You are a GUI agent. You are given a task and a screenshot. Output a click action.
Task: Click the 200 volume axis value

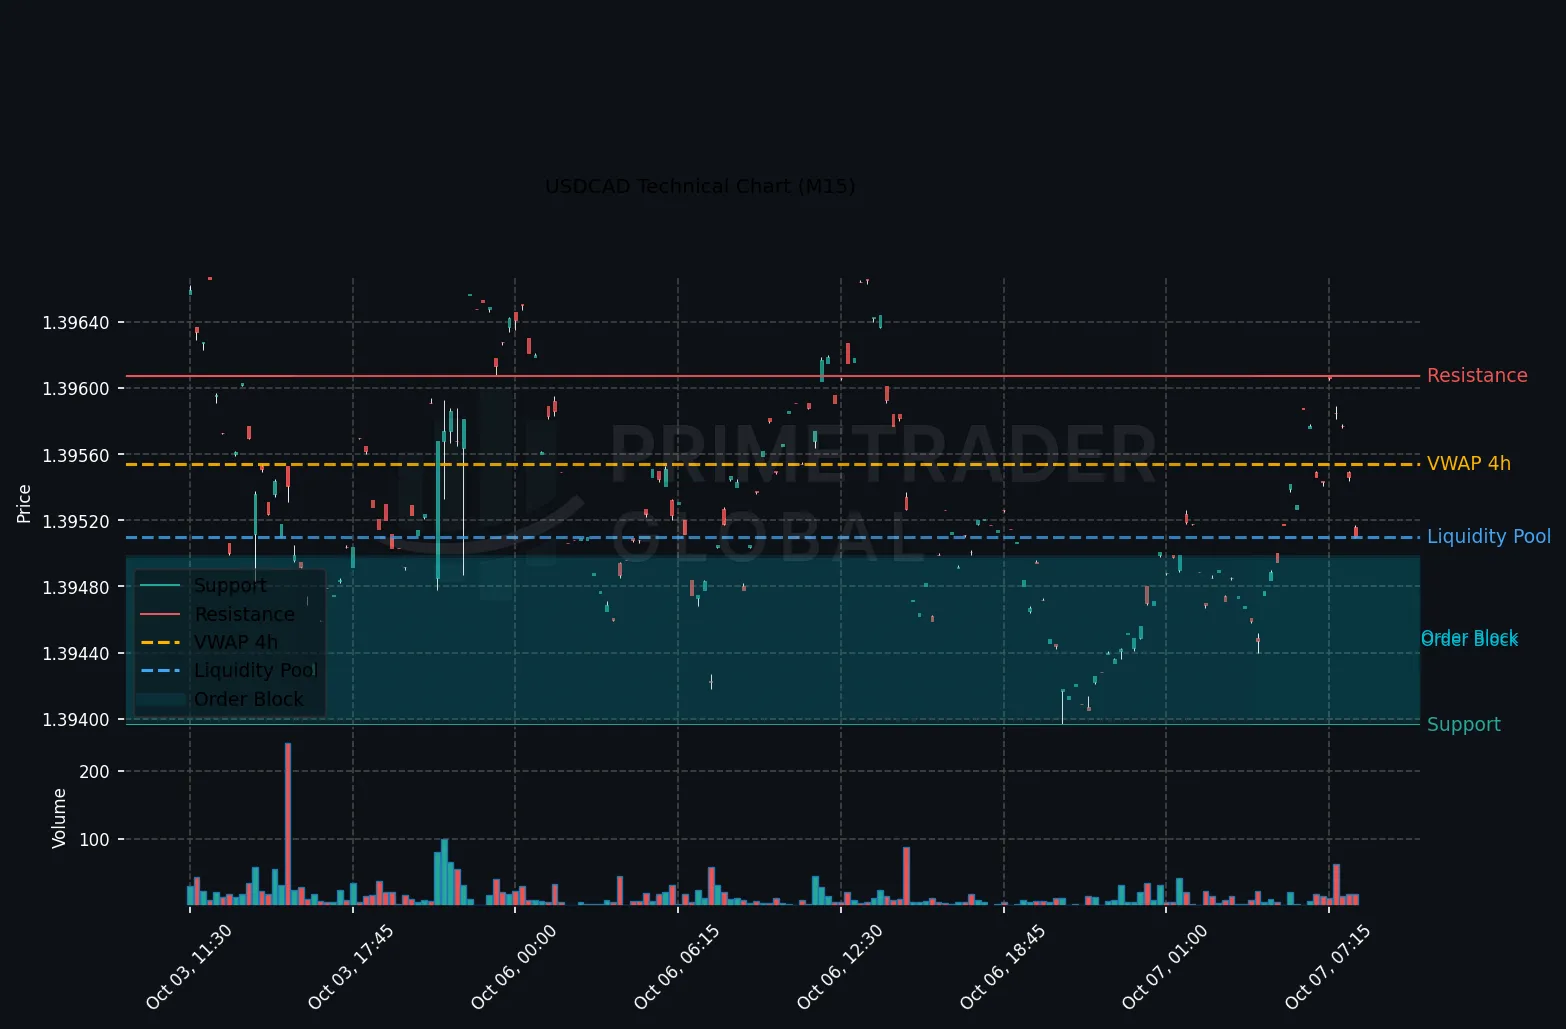click(95, 772)
